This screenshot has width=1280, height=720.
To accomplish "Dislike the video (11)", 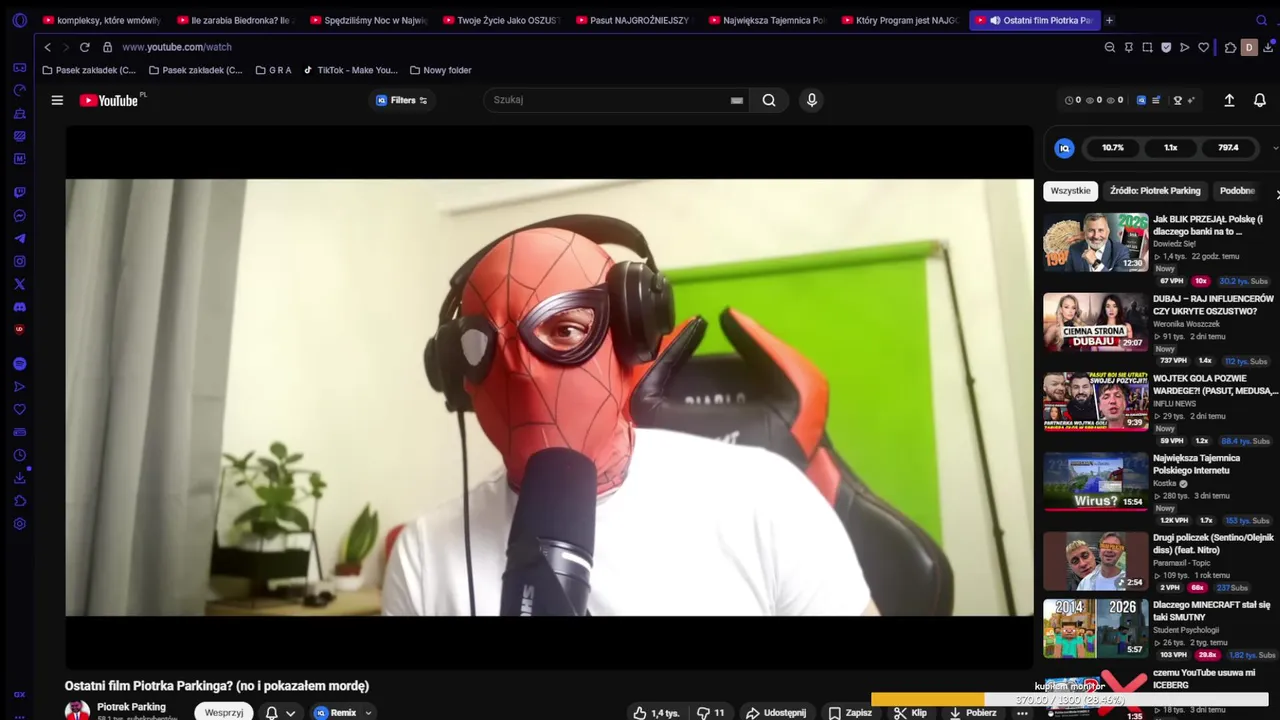I will (x=710, y=713).
